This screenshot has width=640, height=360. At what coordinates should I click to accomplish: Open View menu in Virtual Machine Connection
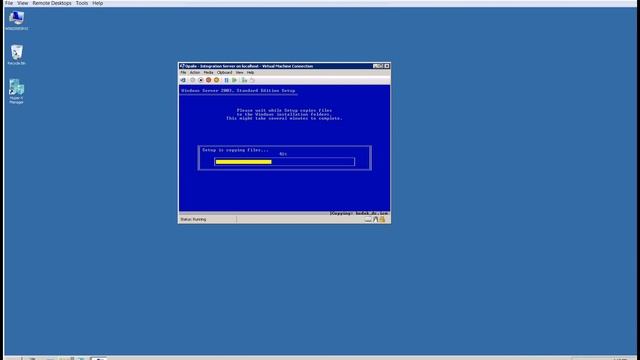pyautogui.click(x=240, y=73)
